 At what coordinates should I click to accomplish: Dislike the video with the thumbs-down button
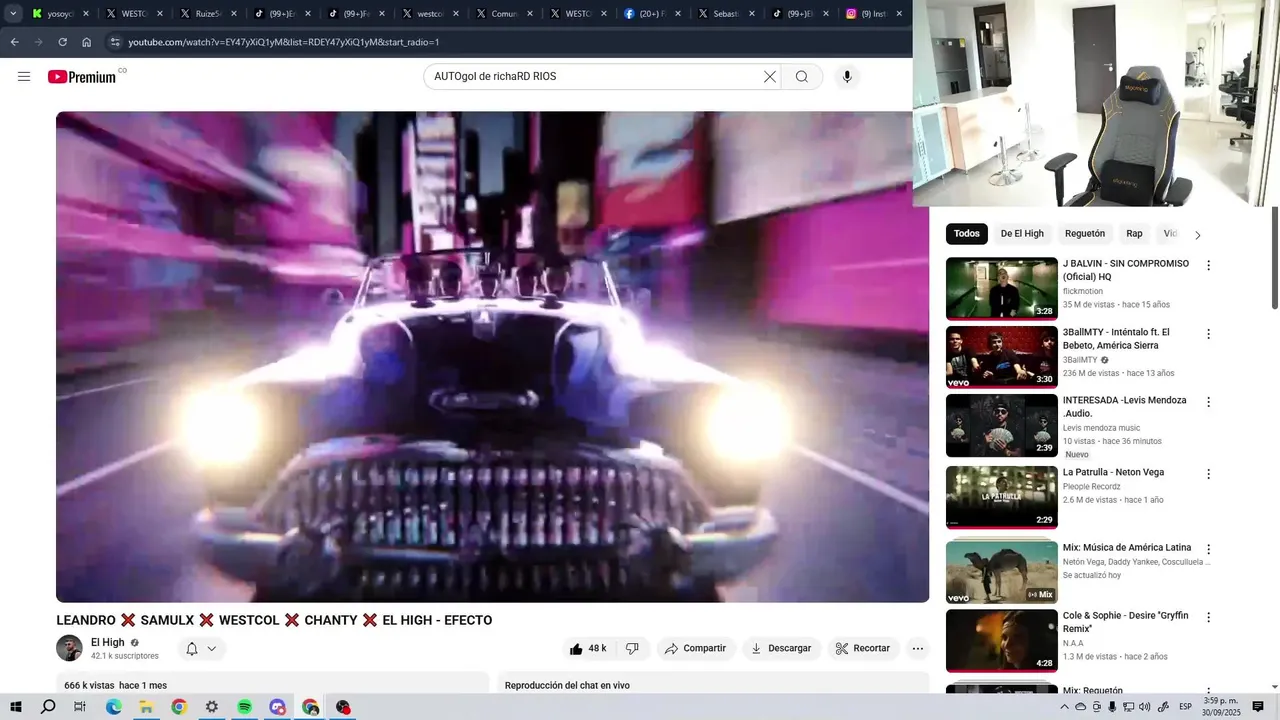(x=632, y=648)
